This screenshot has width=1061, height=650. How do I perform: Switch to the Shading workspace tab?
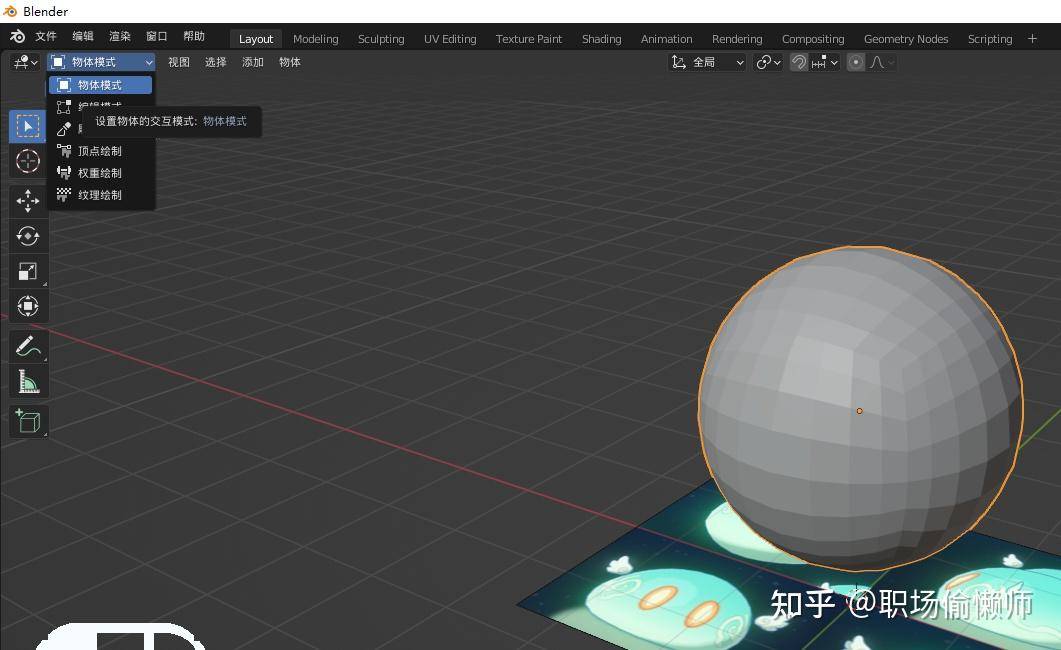click(602, 39)
